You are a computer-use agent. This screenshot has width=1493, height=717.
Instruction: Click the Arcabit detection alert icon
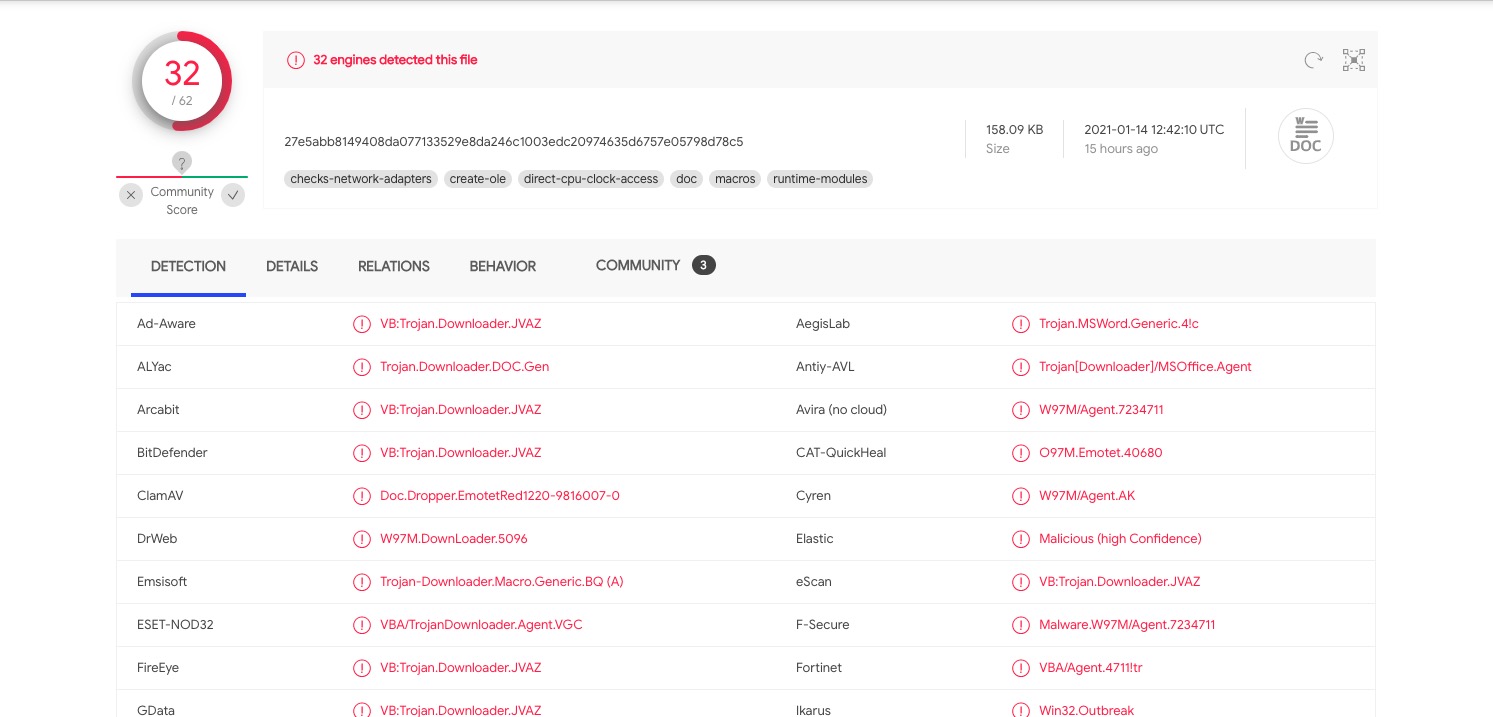coord(362,410)
